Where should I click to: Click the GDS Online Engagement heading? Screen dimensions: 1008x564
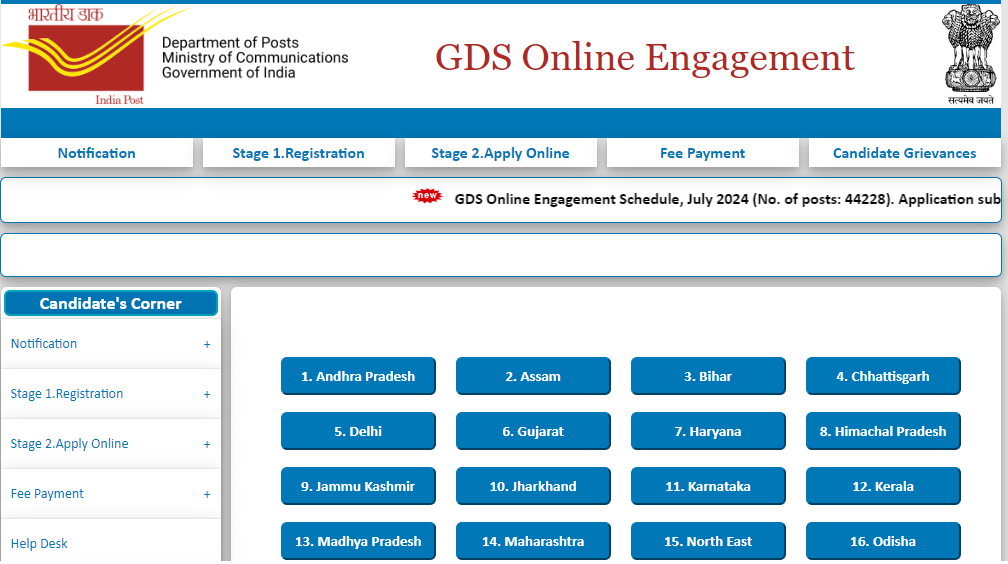[645, 58]
